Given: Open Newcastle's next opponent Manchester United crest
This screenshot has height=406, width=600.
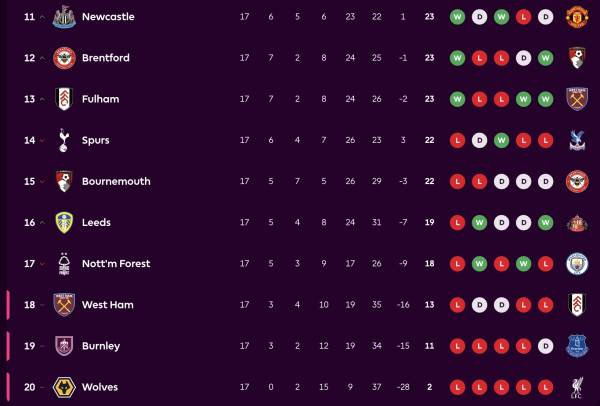Looking at the screenshot, I should tap(577, 17).
